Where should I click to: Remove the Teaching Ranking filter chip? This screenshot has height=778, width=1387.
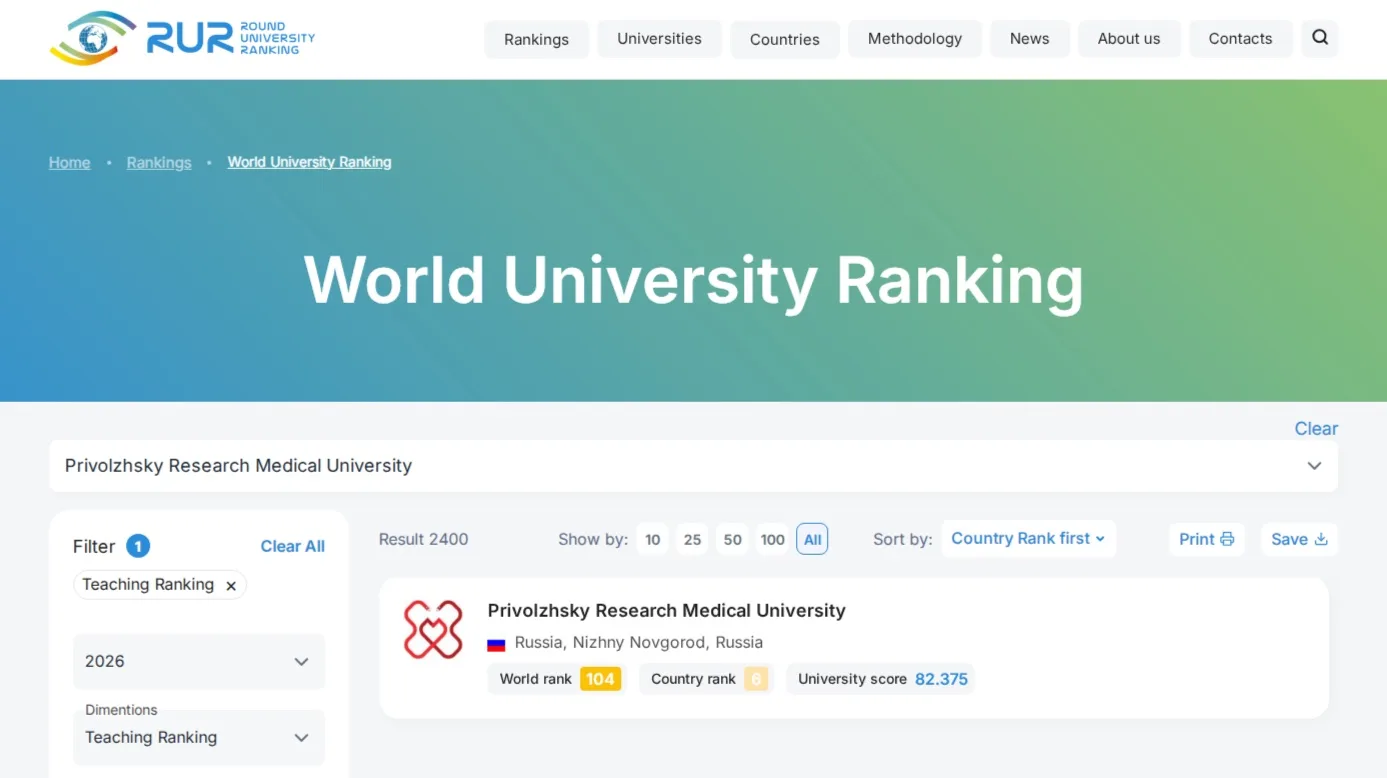(x=231, y=586)
